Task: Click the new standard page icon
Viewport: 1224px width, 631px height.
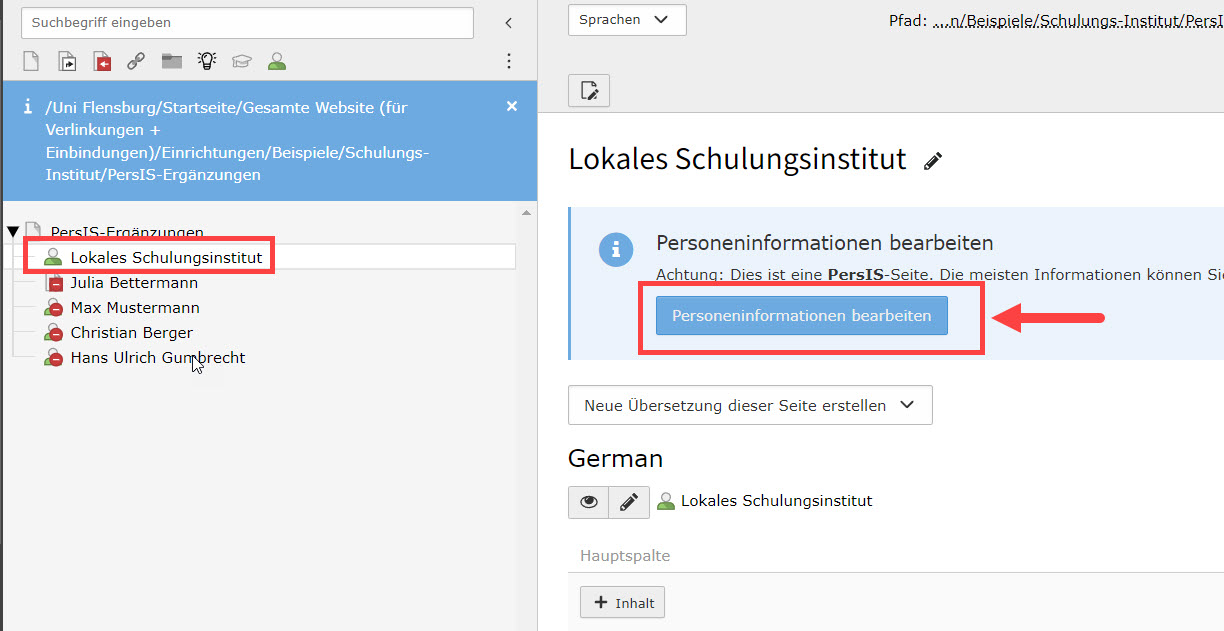Action: tap(31, 62)
